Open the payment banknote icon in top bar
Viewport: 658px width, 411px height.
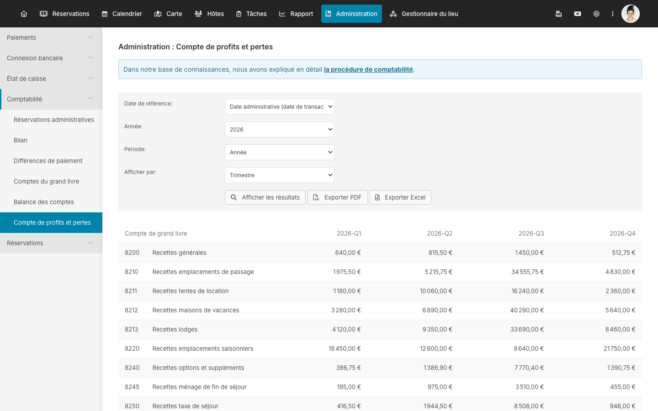pyautogui.click(x=577, y=14)
